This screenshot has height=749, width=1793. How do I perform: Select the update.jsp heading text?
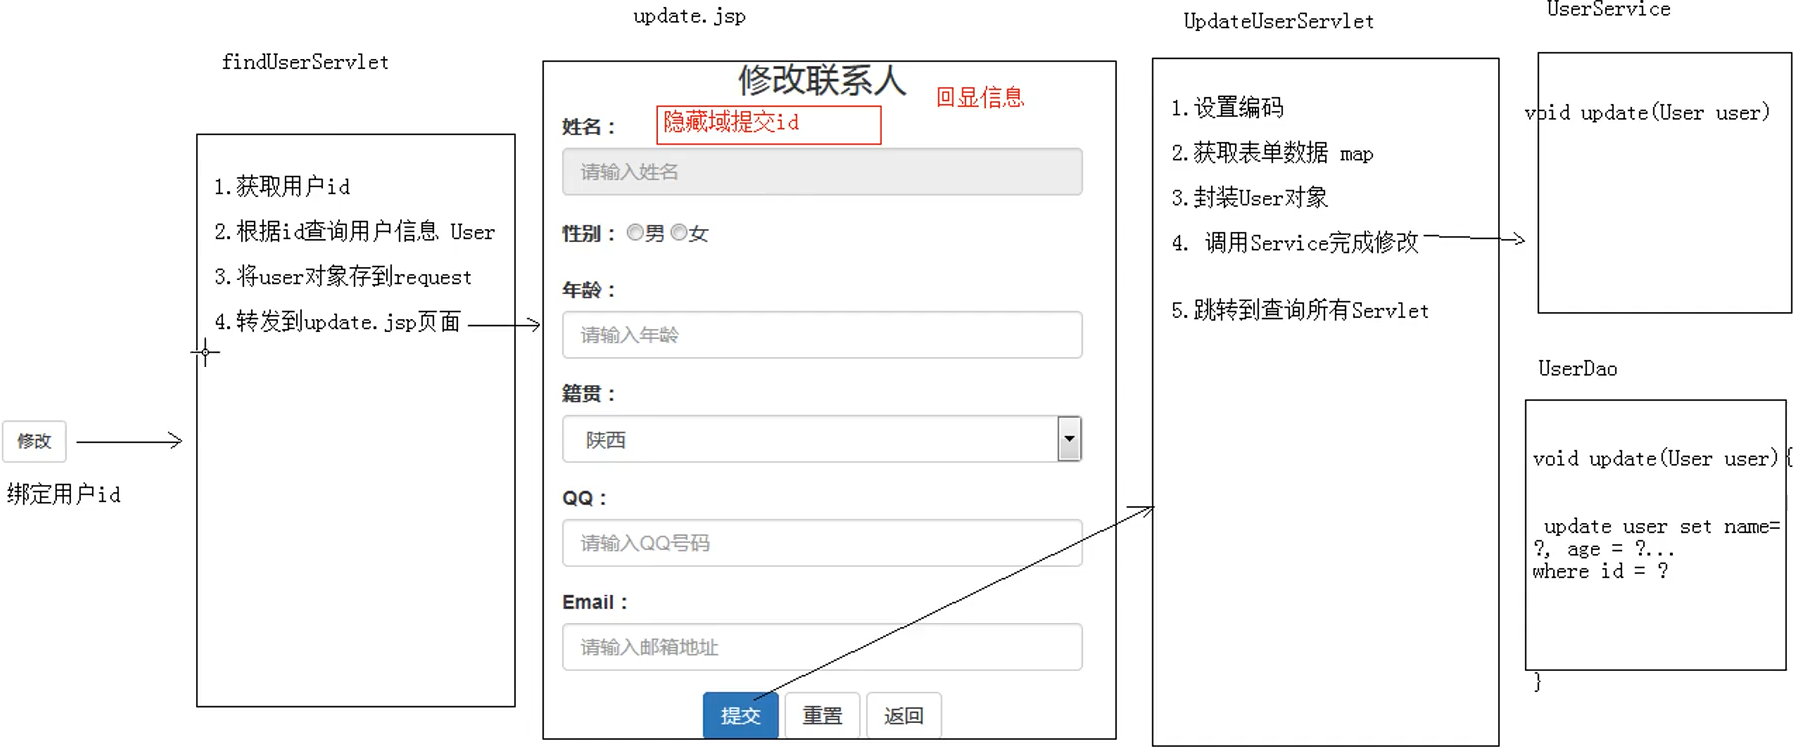[689, 16]
